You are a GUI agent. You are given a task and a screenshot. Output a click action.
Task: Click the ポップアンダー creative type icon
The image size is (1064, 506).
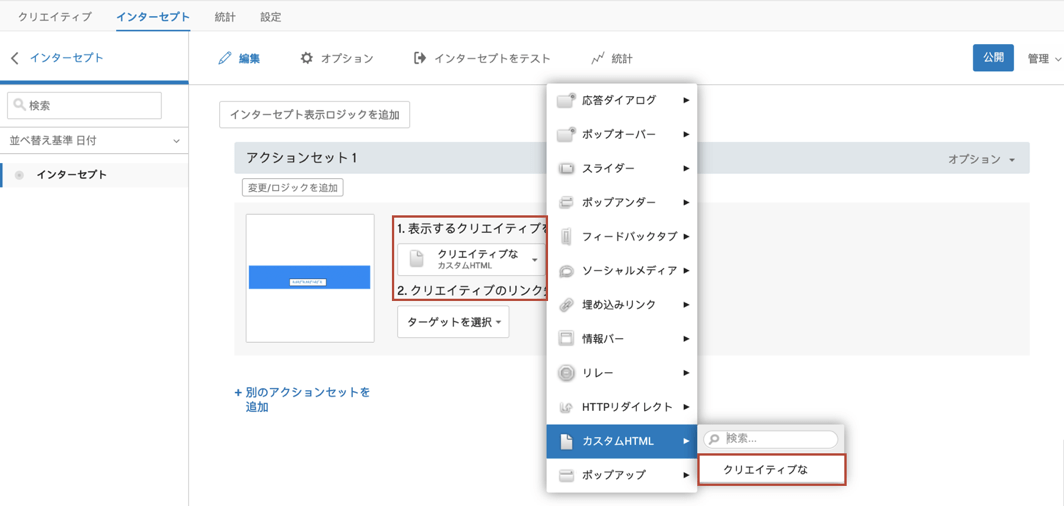point(566,202)
